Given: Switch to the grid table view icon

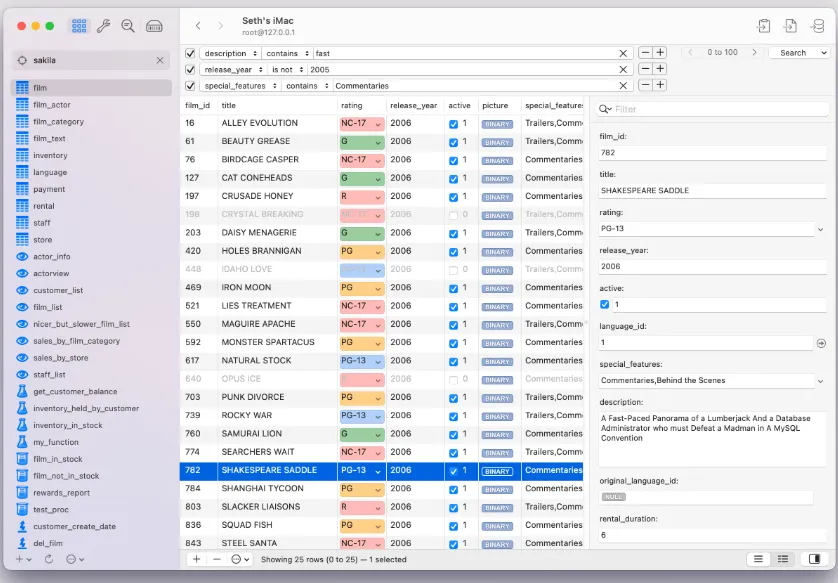Looking at the screenshot, I should point(79,26).
